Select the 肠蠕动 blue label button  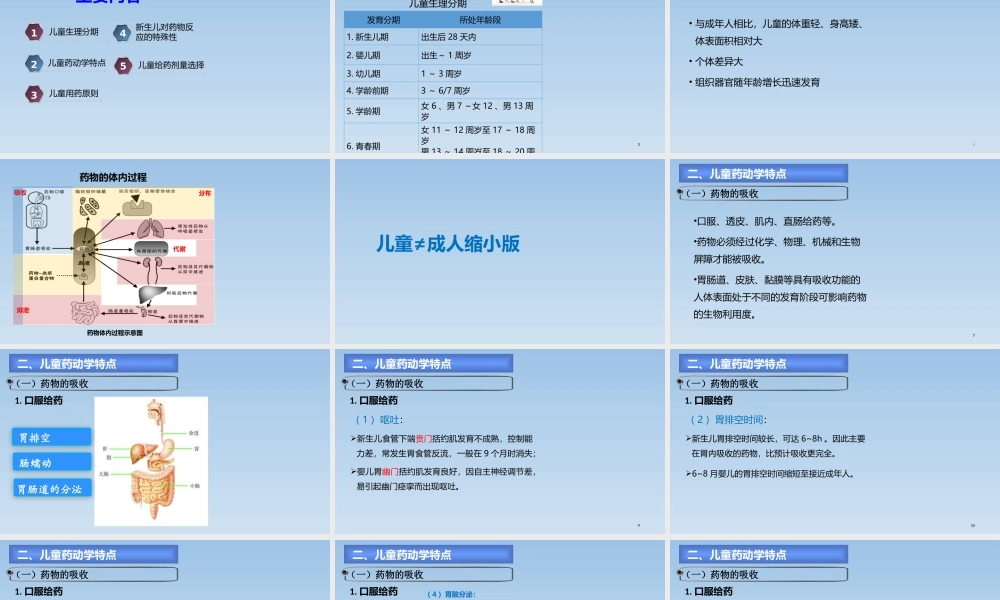coord(51,461)
